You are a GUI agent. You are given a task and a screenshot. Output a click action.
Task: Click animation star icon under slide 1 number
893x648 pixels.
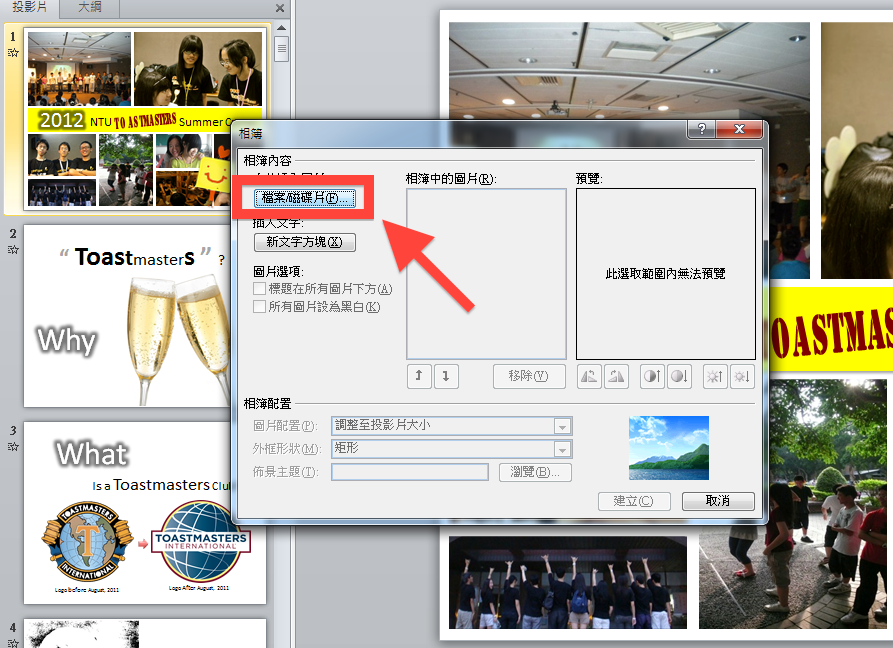13,53
